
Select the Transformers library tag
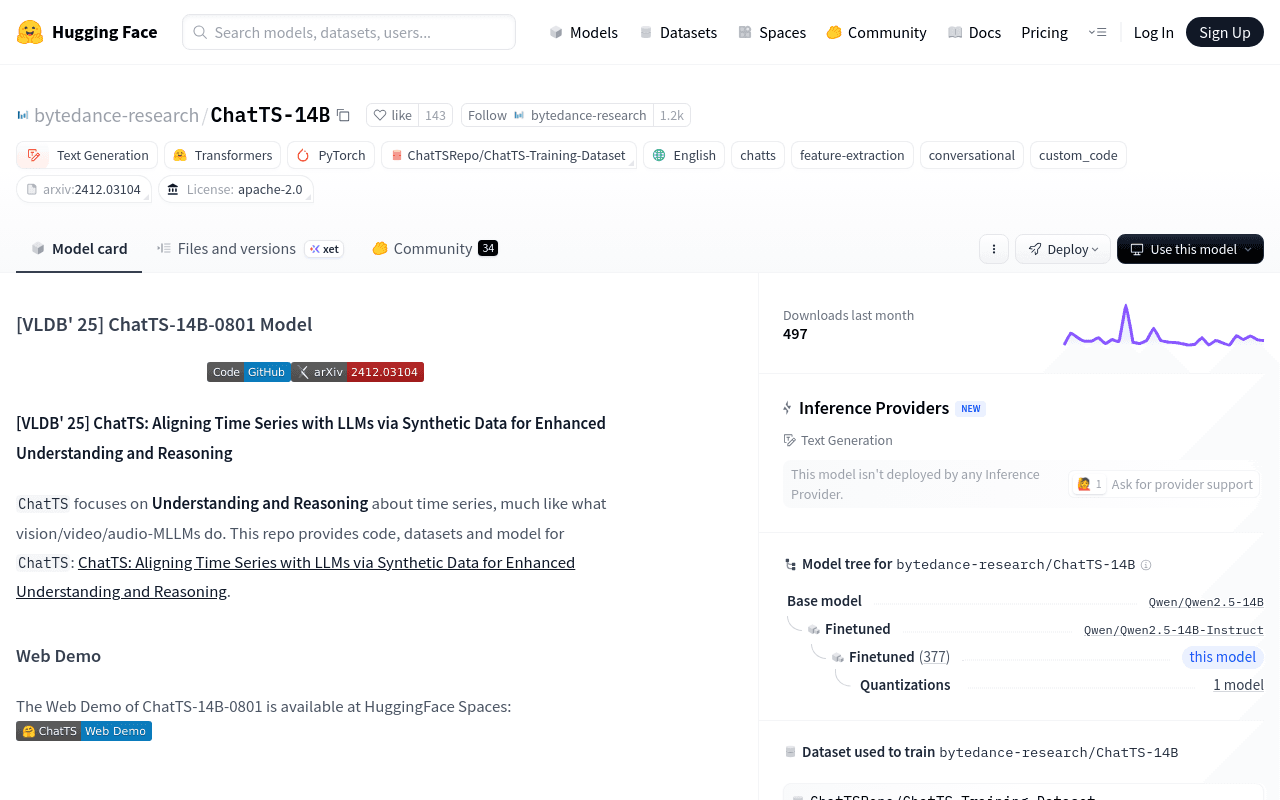(222, 155)
